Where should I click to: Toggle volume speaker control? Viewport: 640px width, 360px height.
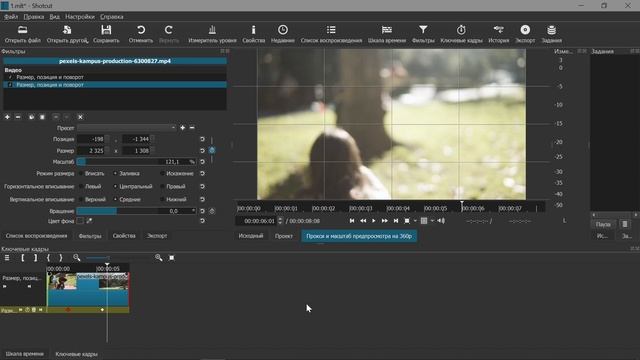click(x=441, y=221)
